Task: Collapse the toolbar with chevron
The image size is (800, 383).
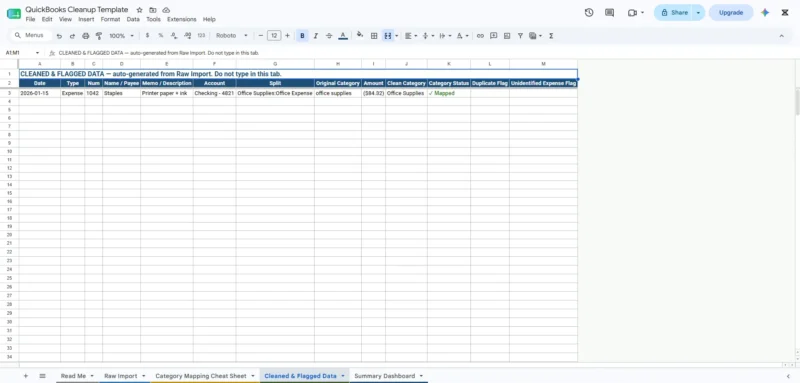Action: click(781, 36)
